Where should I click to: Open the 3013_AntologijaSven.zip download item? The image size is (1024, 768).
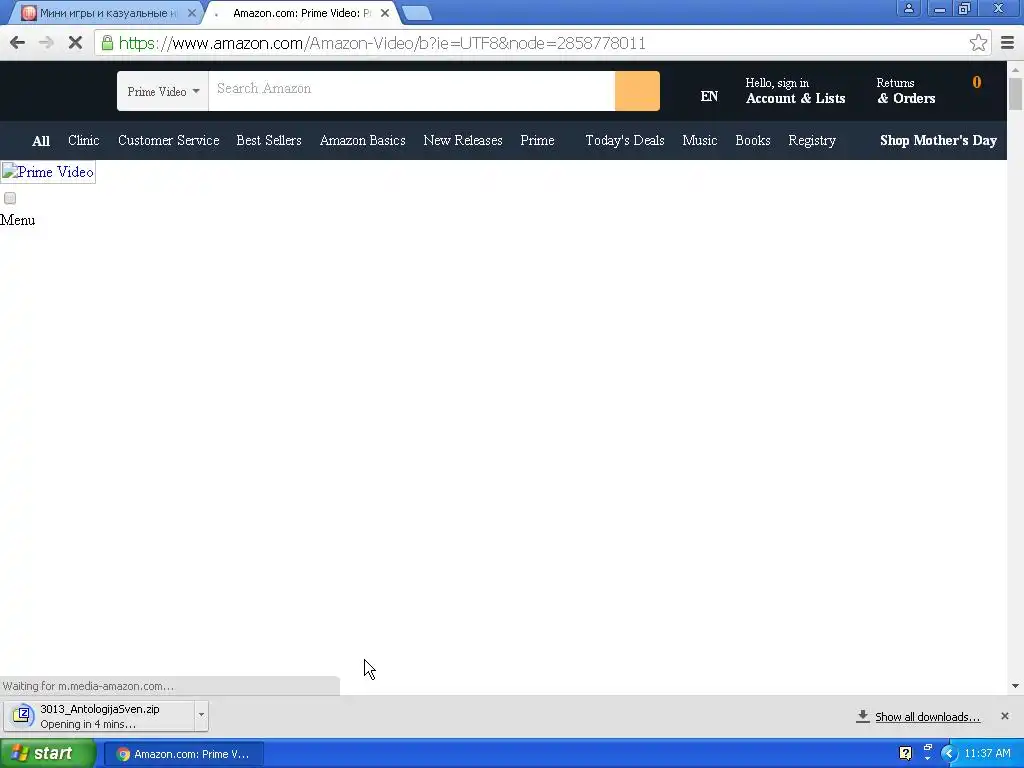click(x=100, y=716)
